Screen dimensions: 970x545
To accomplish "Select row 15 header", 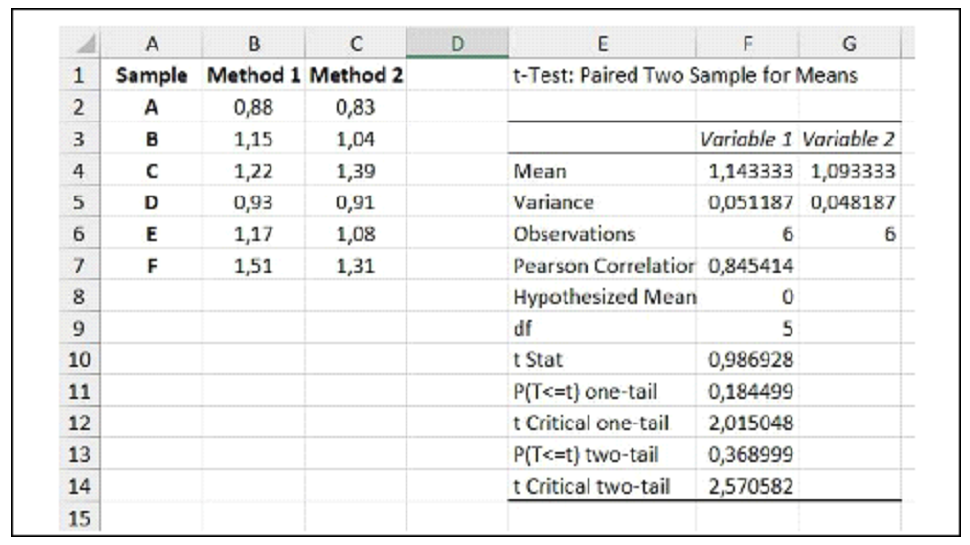I will [83, 519].
